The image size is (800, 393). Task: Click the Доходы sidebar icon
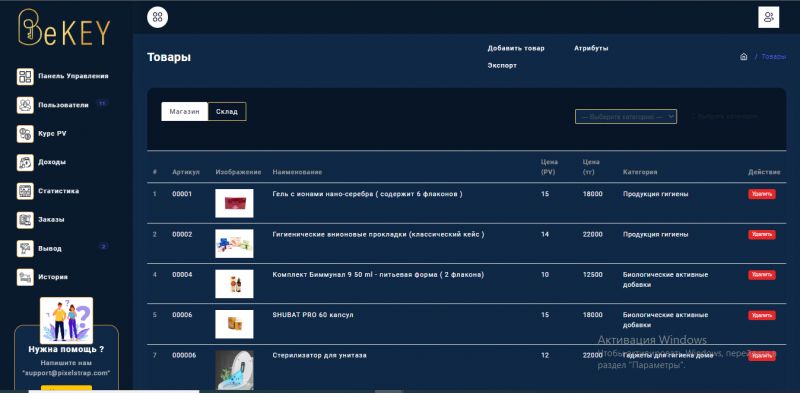[25, 162]
